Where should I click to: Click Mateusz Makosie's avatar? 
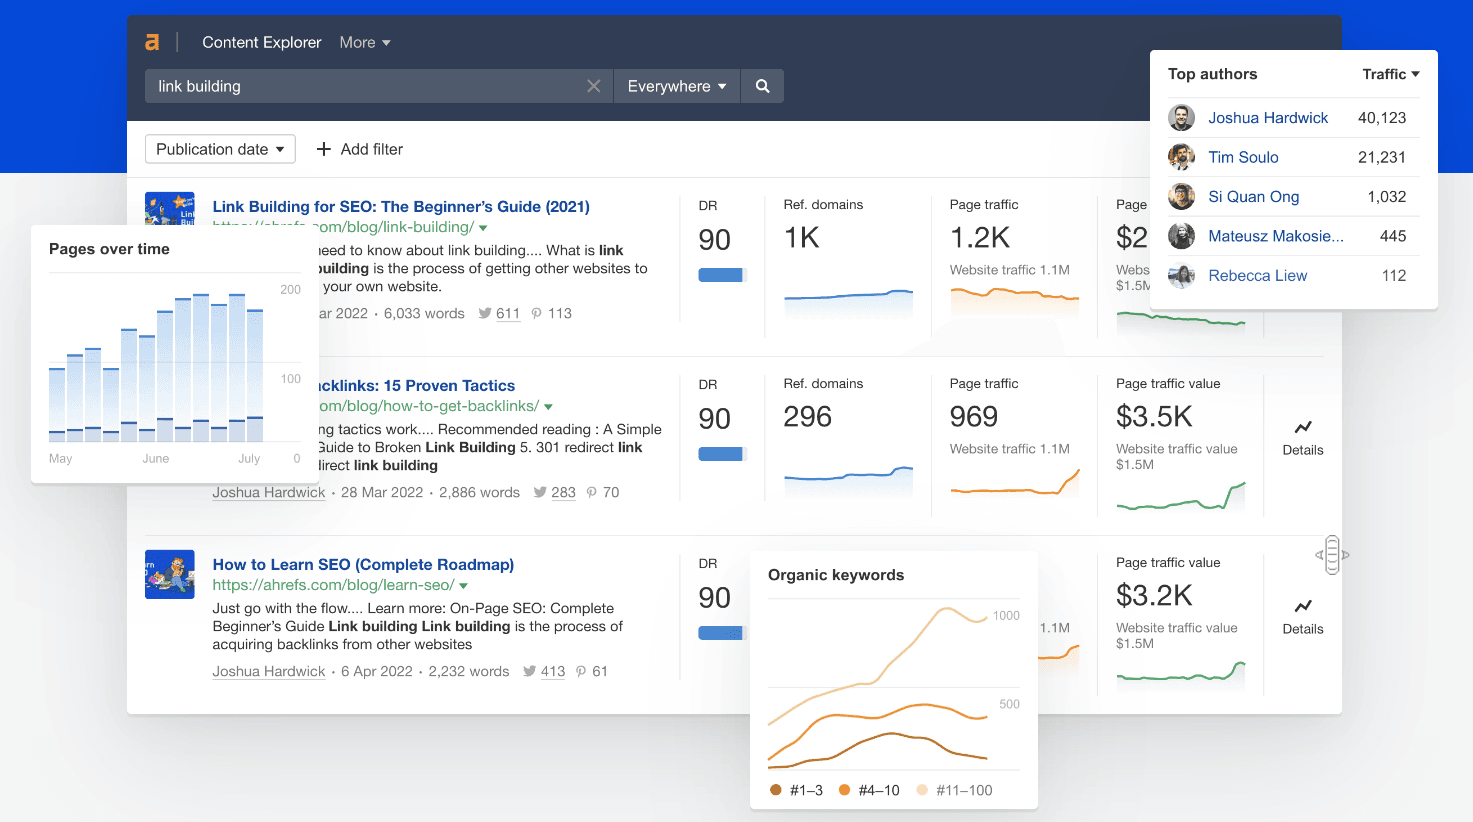(x=1182, y=236)
